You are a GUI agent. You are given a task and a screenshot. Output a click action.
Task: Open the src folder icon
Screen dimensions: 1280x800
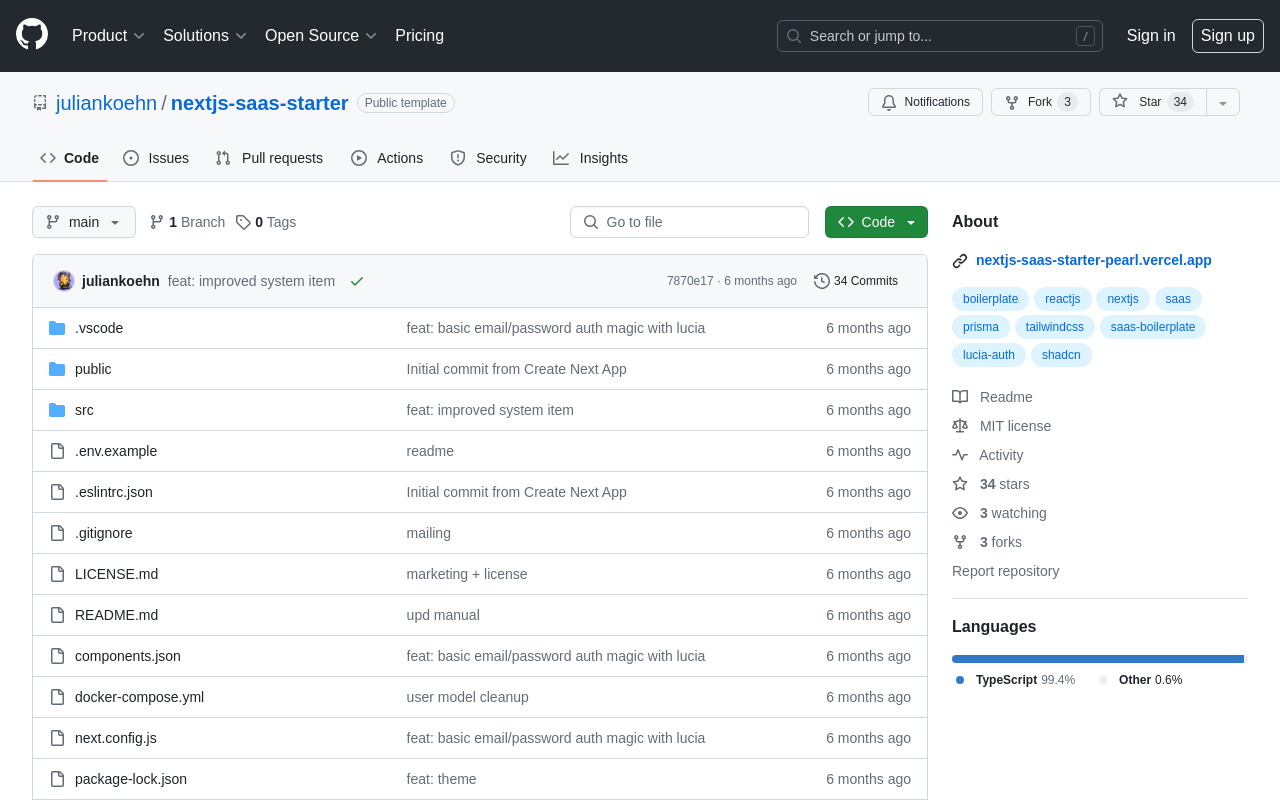(x=57, y=410)
